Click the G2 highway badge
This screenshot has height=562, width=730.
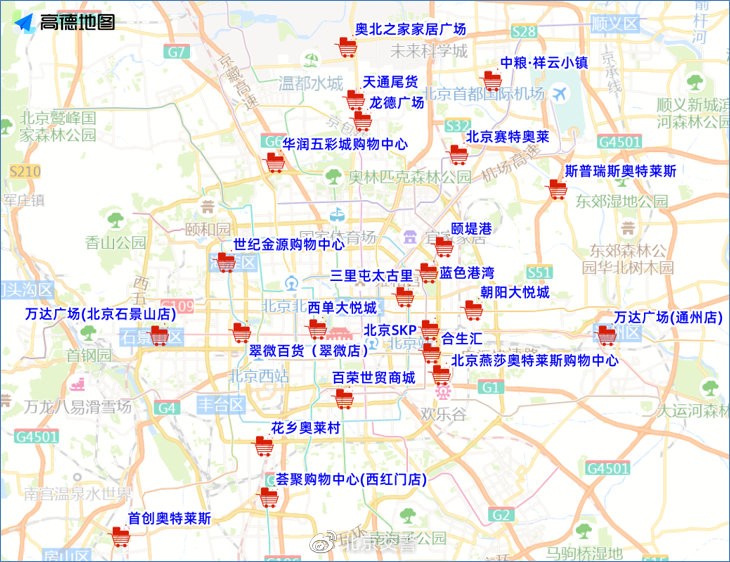(x=501, y=515)
